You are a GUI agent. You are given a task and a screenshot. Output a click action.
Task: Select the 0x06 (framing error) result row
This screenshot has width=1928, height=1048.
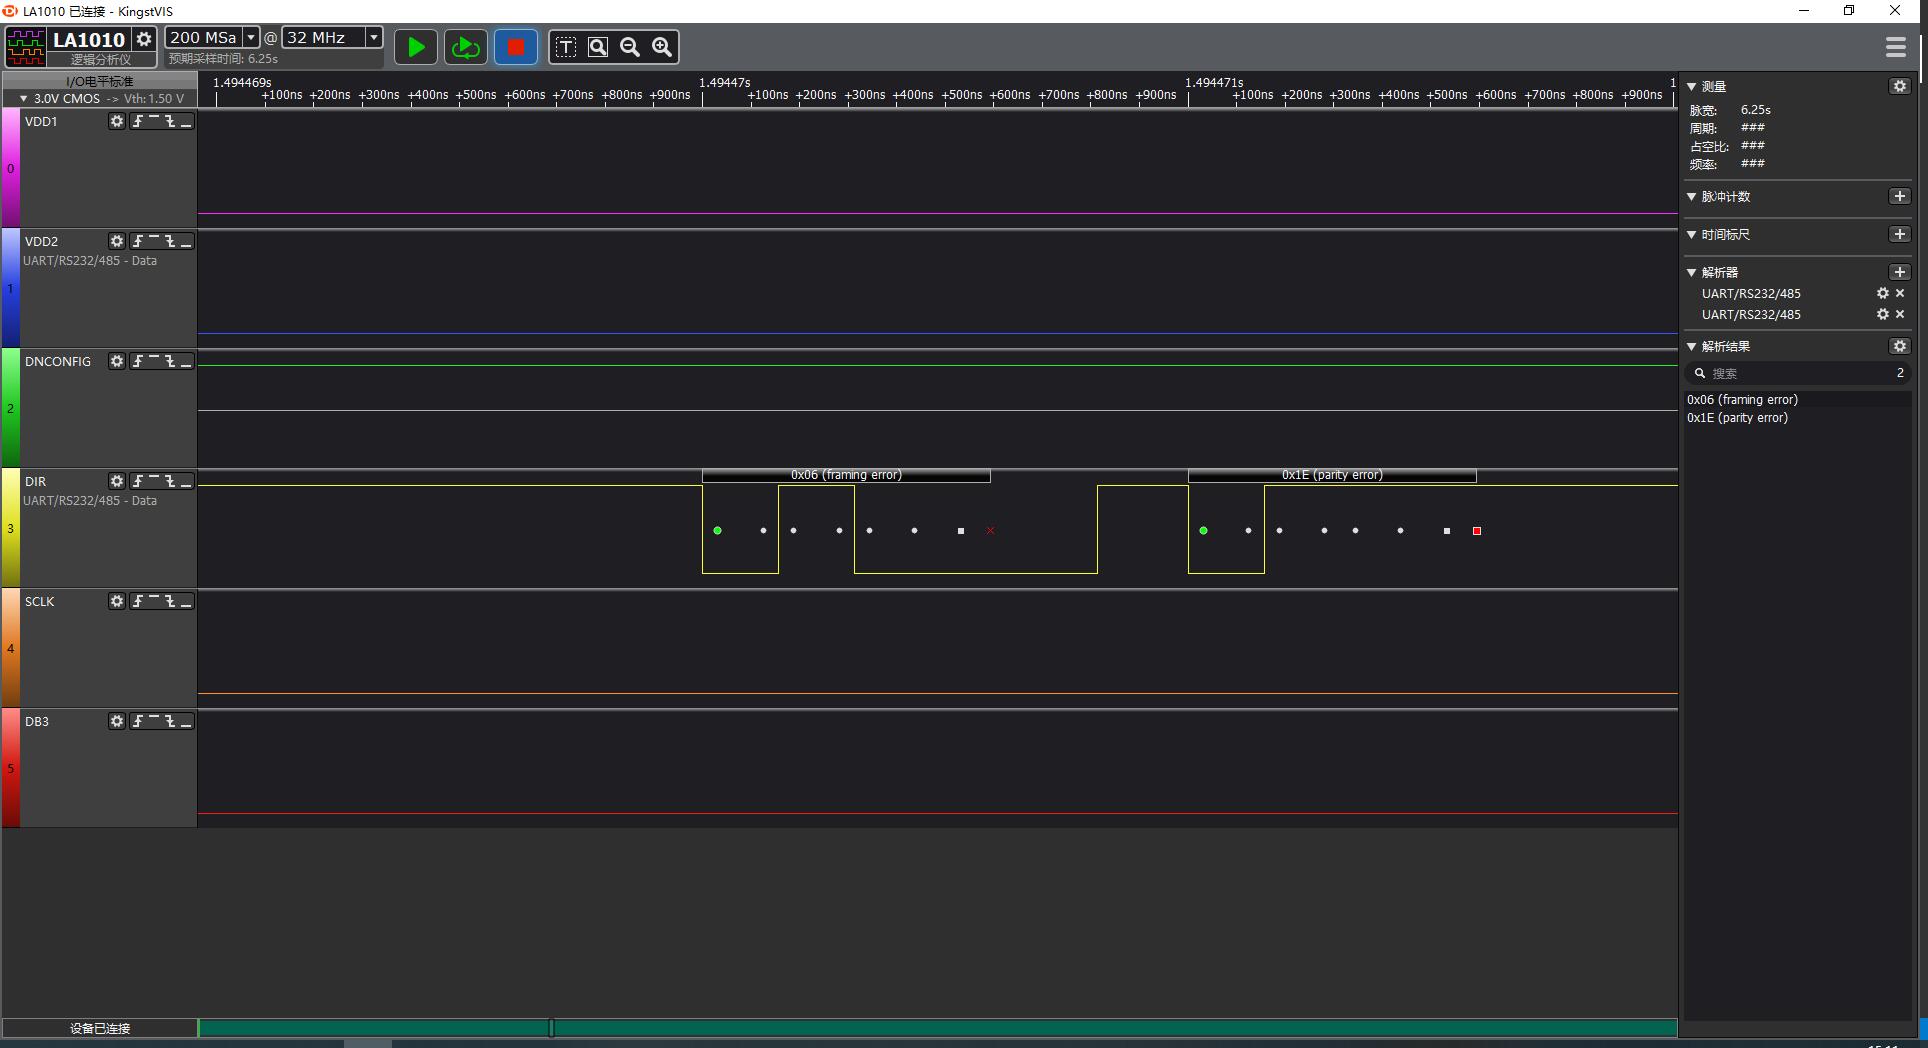coord(1798,399)
